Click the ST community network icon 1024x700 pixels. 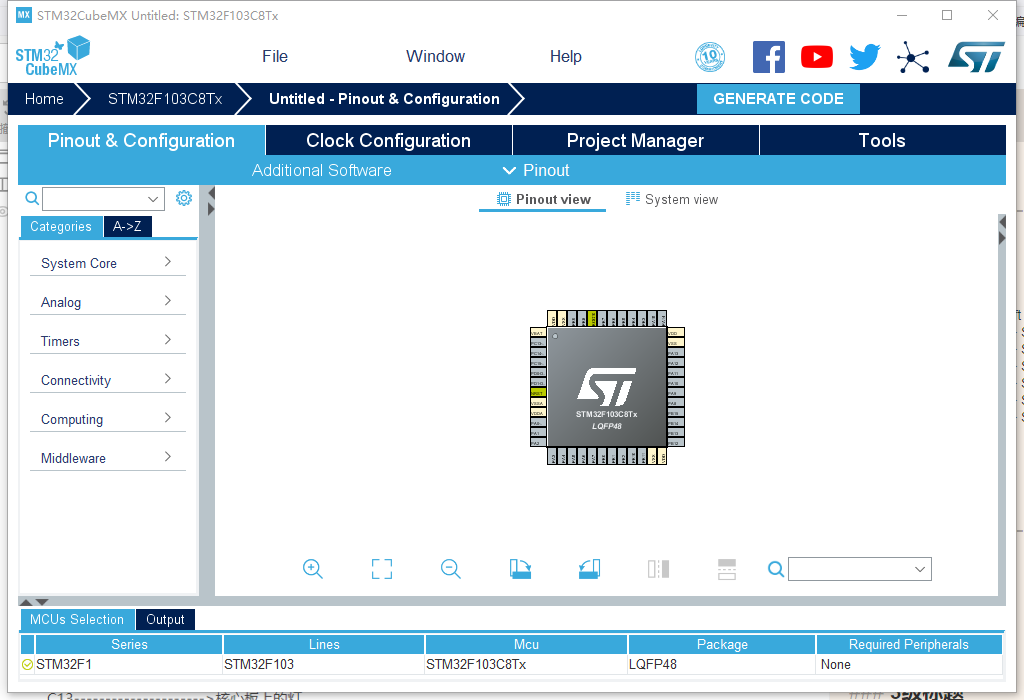coord(913,57)
